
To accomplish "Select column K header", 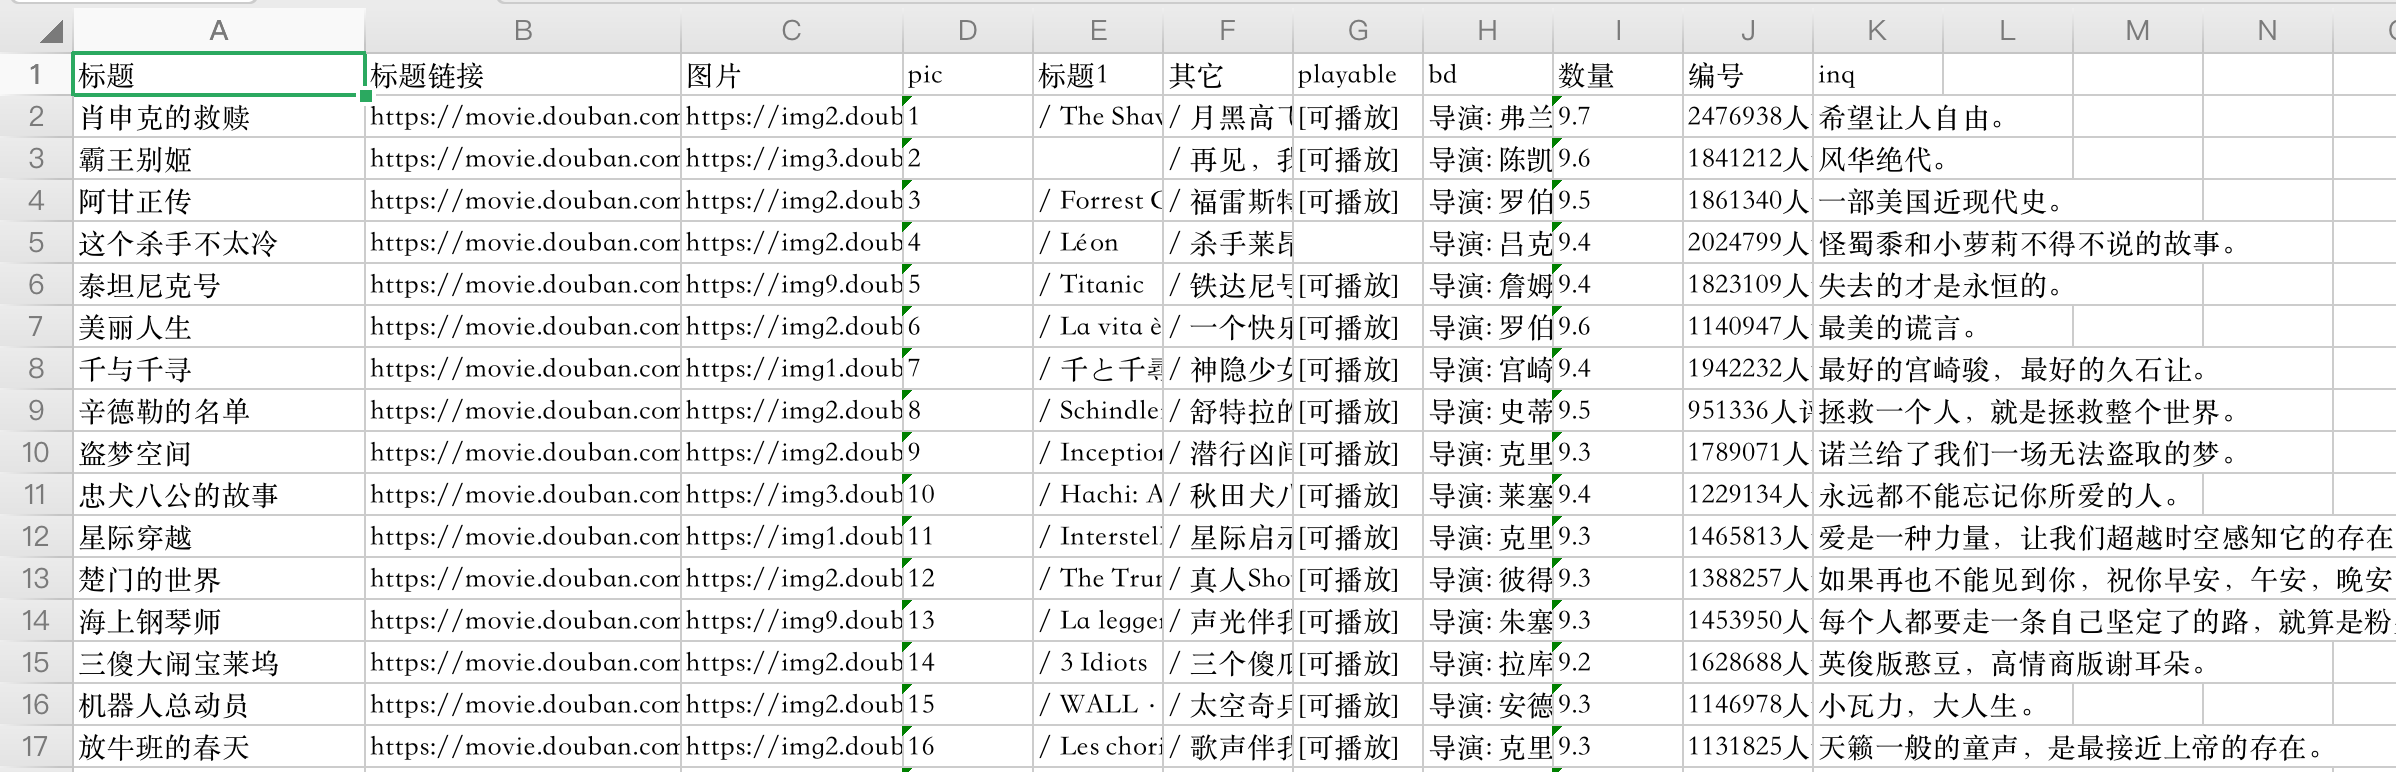I will pyautogui.click(x=1878, y=31).
